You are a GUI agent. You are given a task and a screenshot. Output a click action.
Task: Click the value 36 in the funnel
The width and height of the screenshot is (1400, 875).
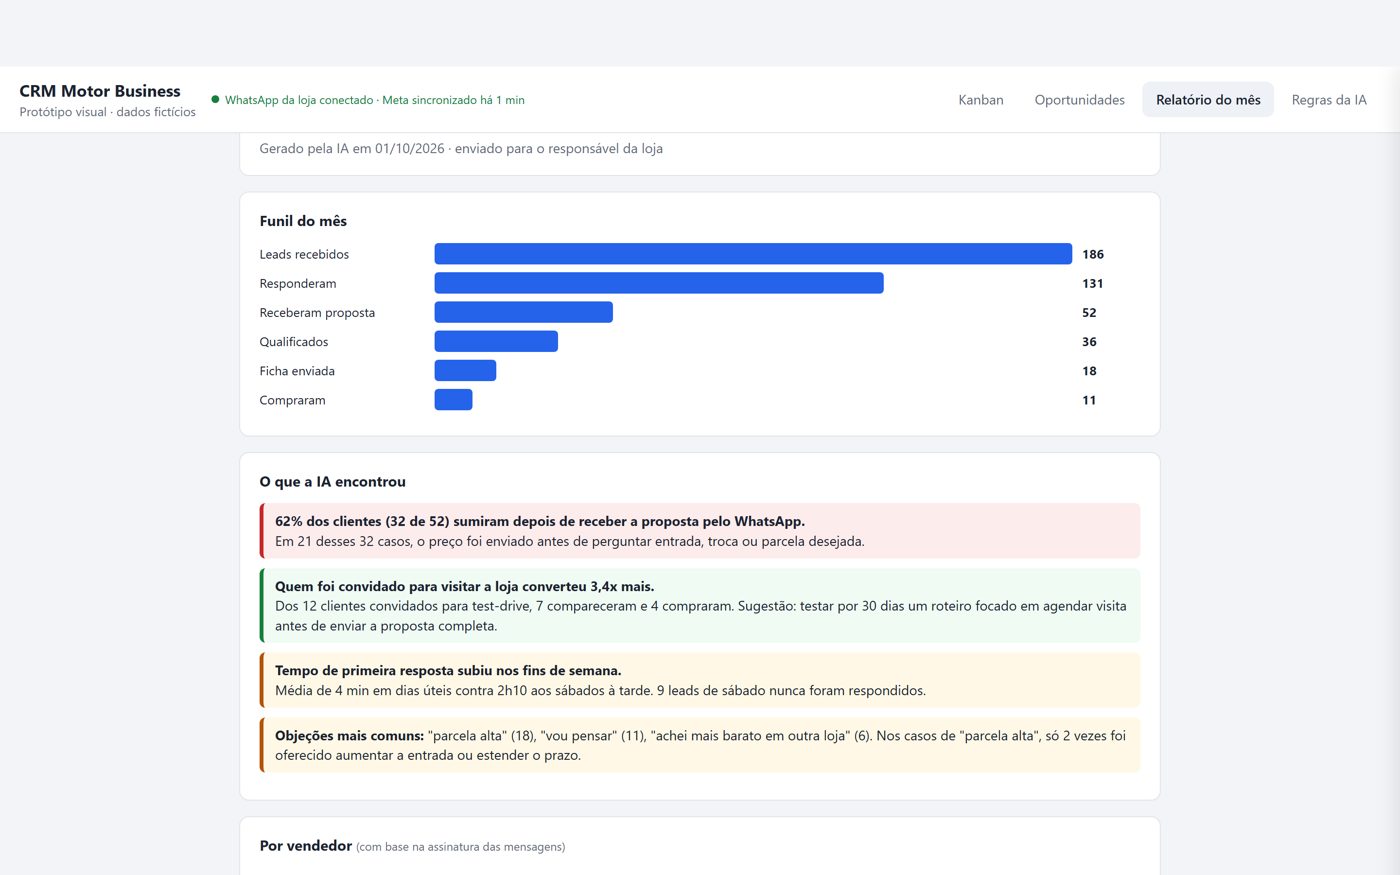(x=1089, y=341)
